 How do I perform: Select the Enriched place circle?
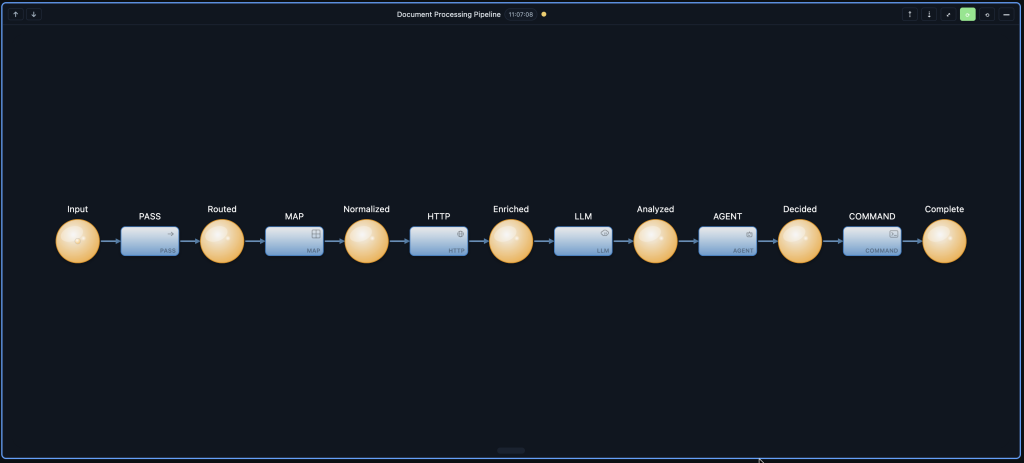[x=511, y=241]
